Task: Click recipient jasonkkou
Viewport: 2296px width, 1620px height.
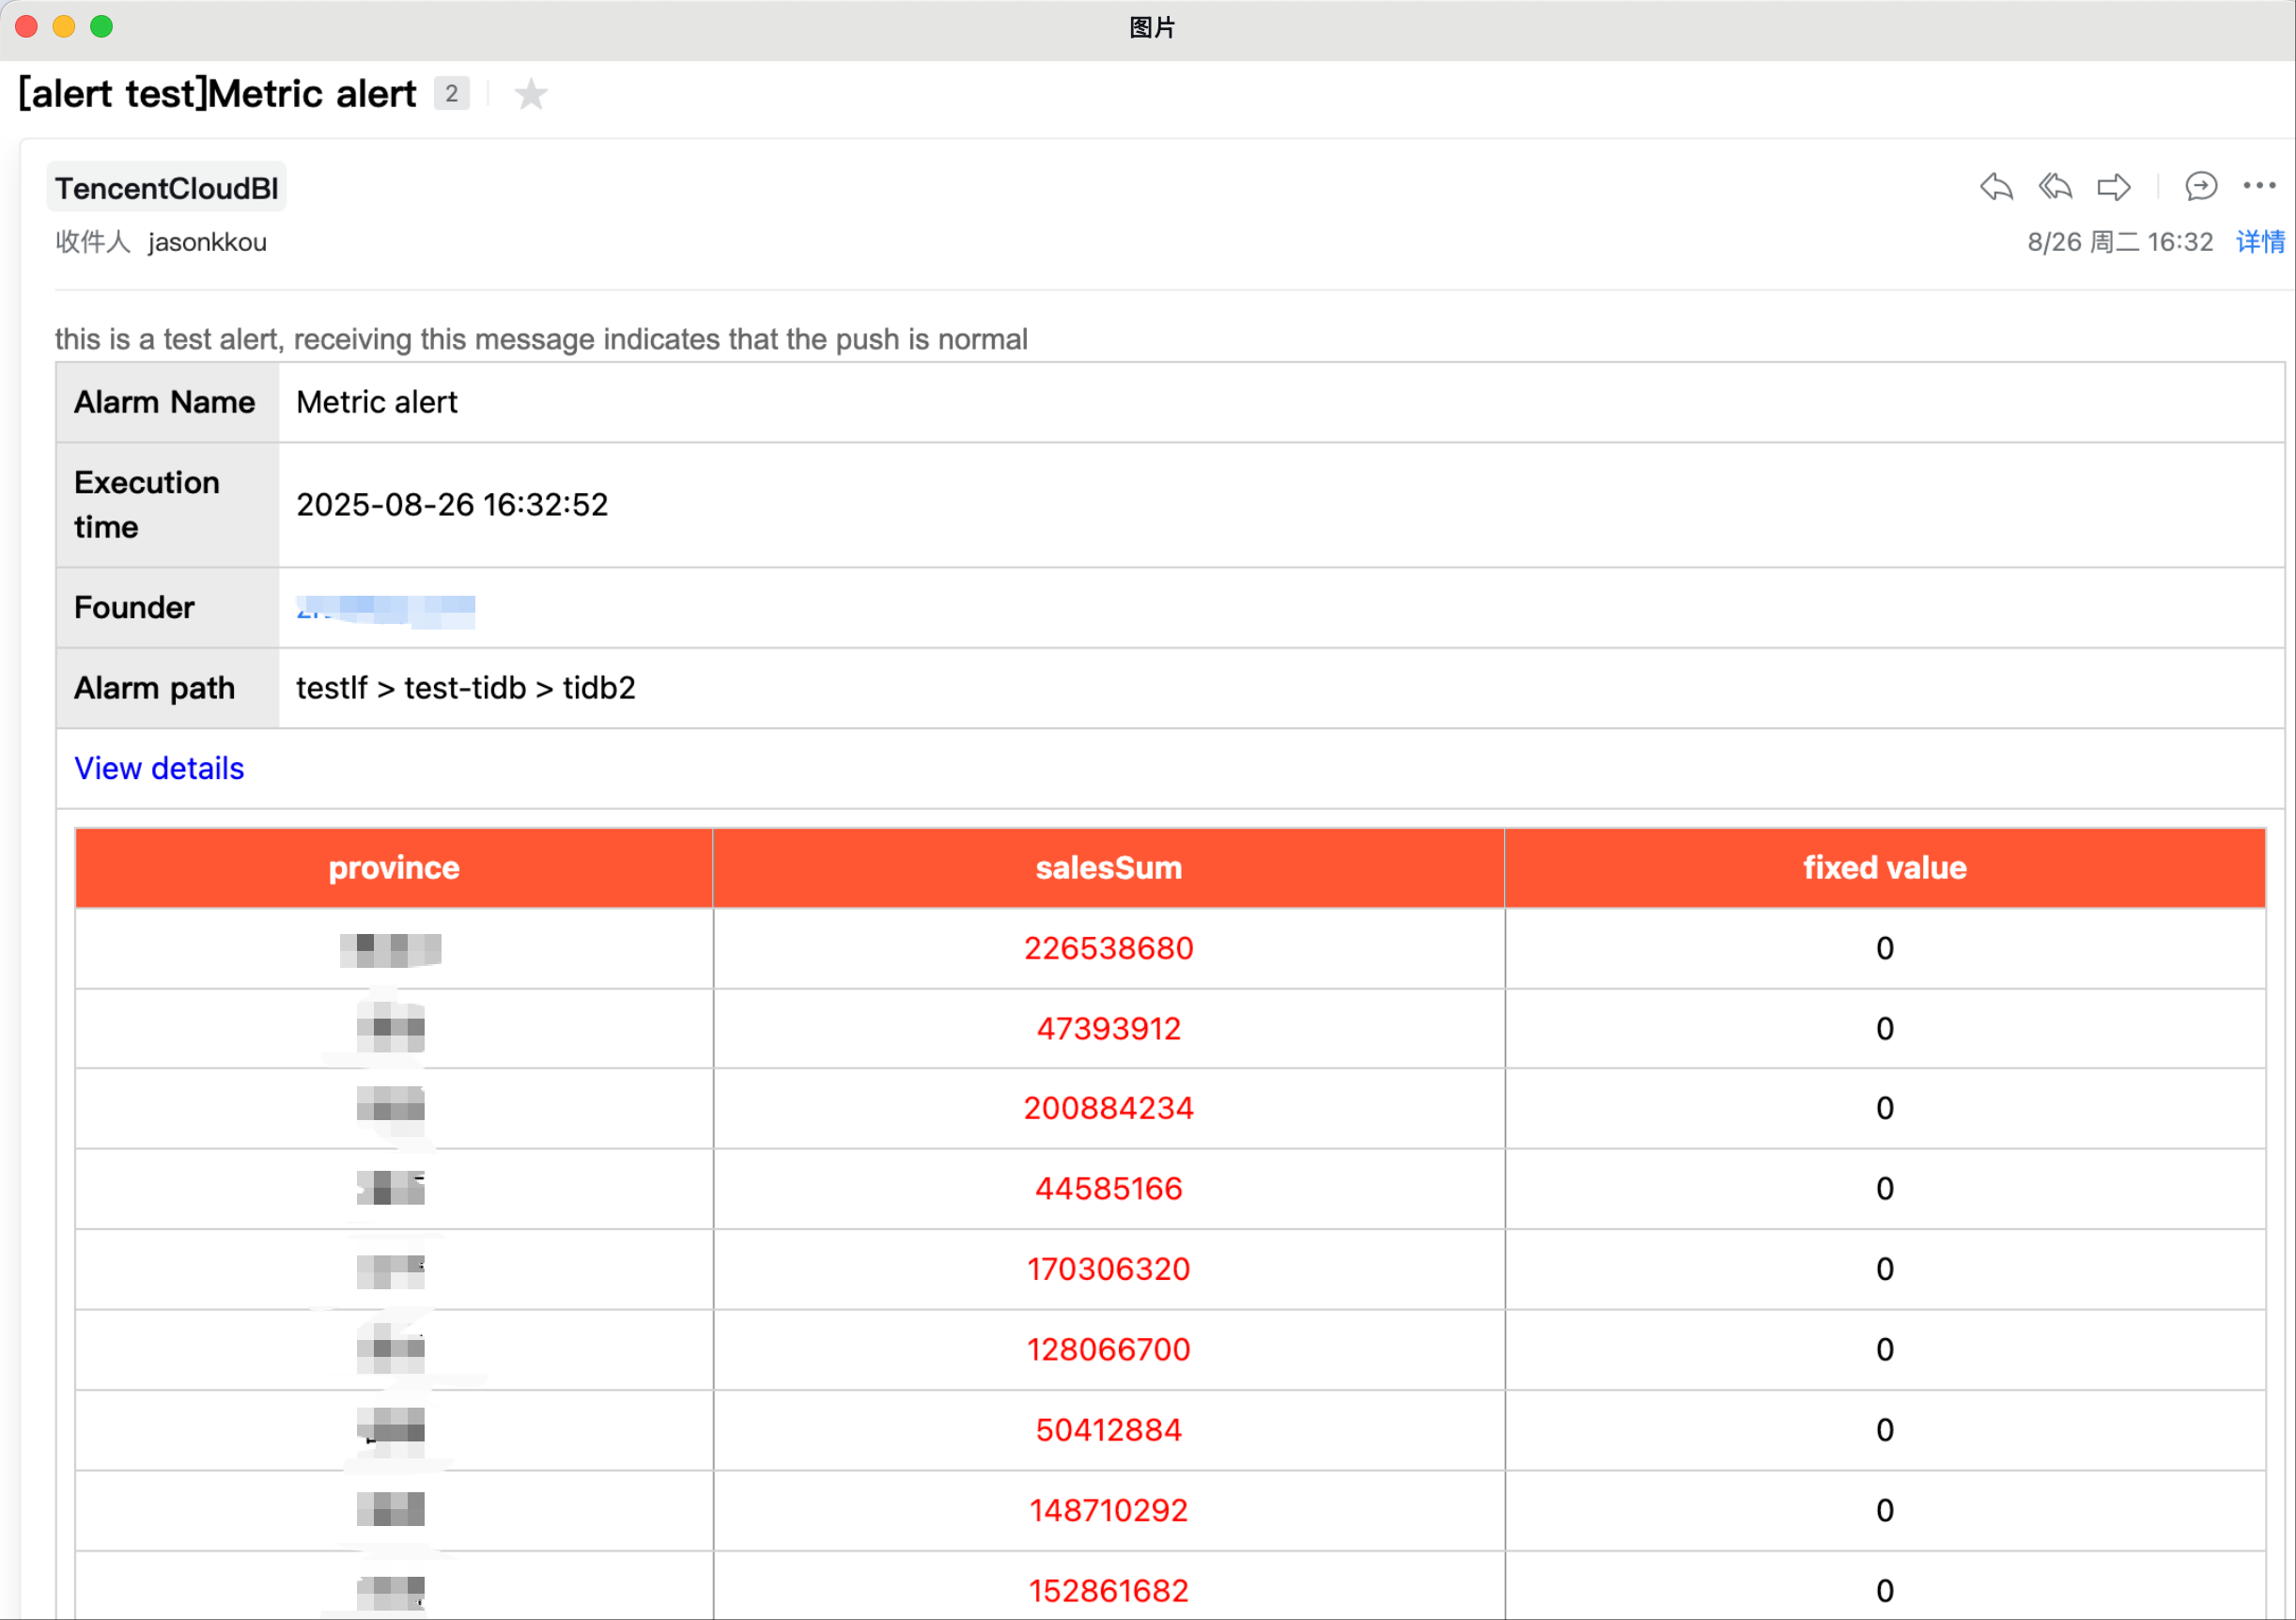Action: pyautogui.click(x=207, y=242)
